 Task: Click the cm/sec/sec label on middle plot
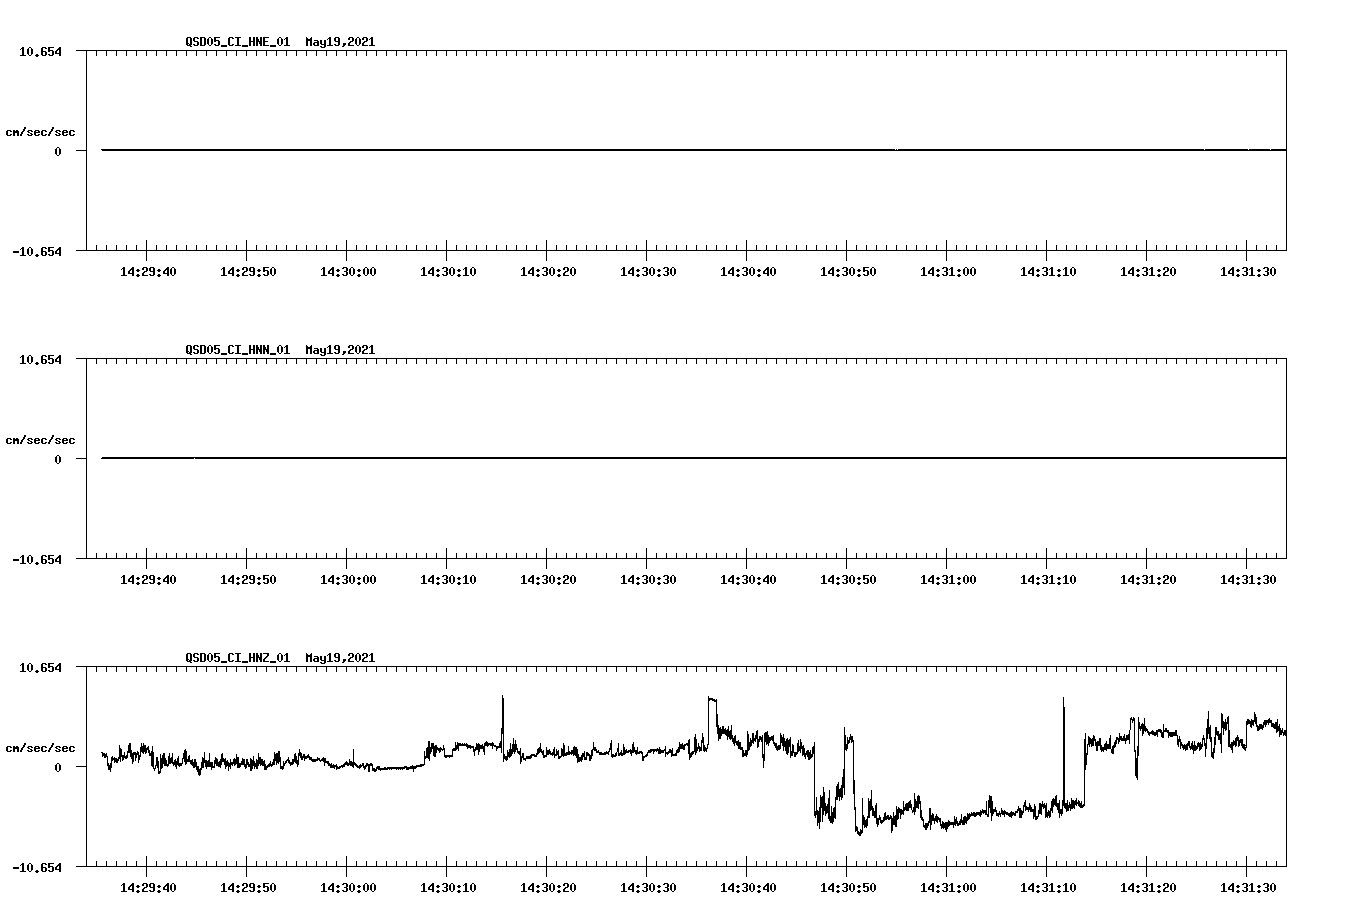pos(40,439)
